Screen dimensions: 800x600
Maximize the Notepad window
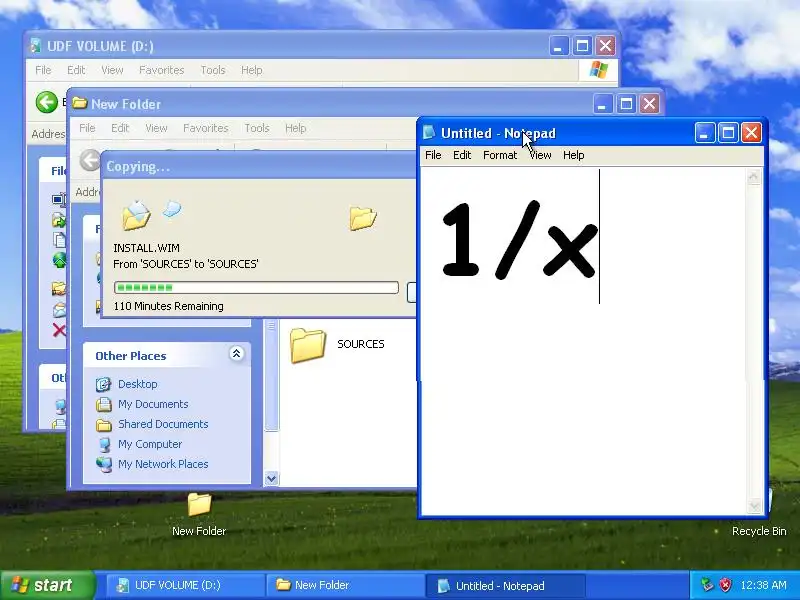pyautogui.click(x=728, y=133)
